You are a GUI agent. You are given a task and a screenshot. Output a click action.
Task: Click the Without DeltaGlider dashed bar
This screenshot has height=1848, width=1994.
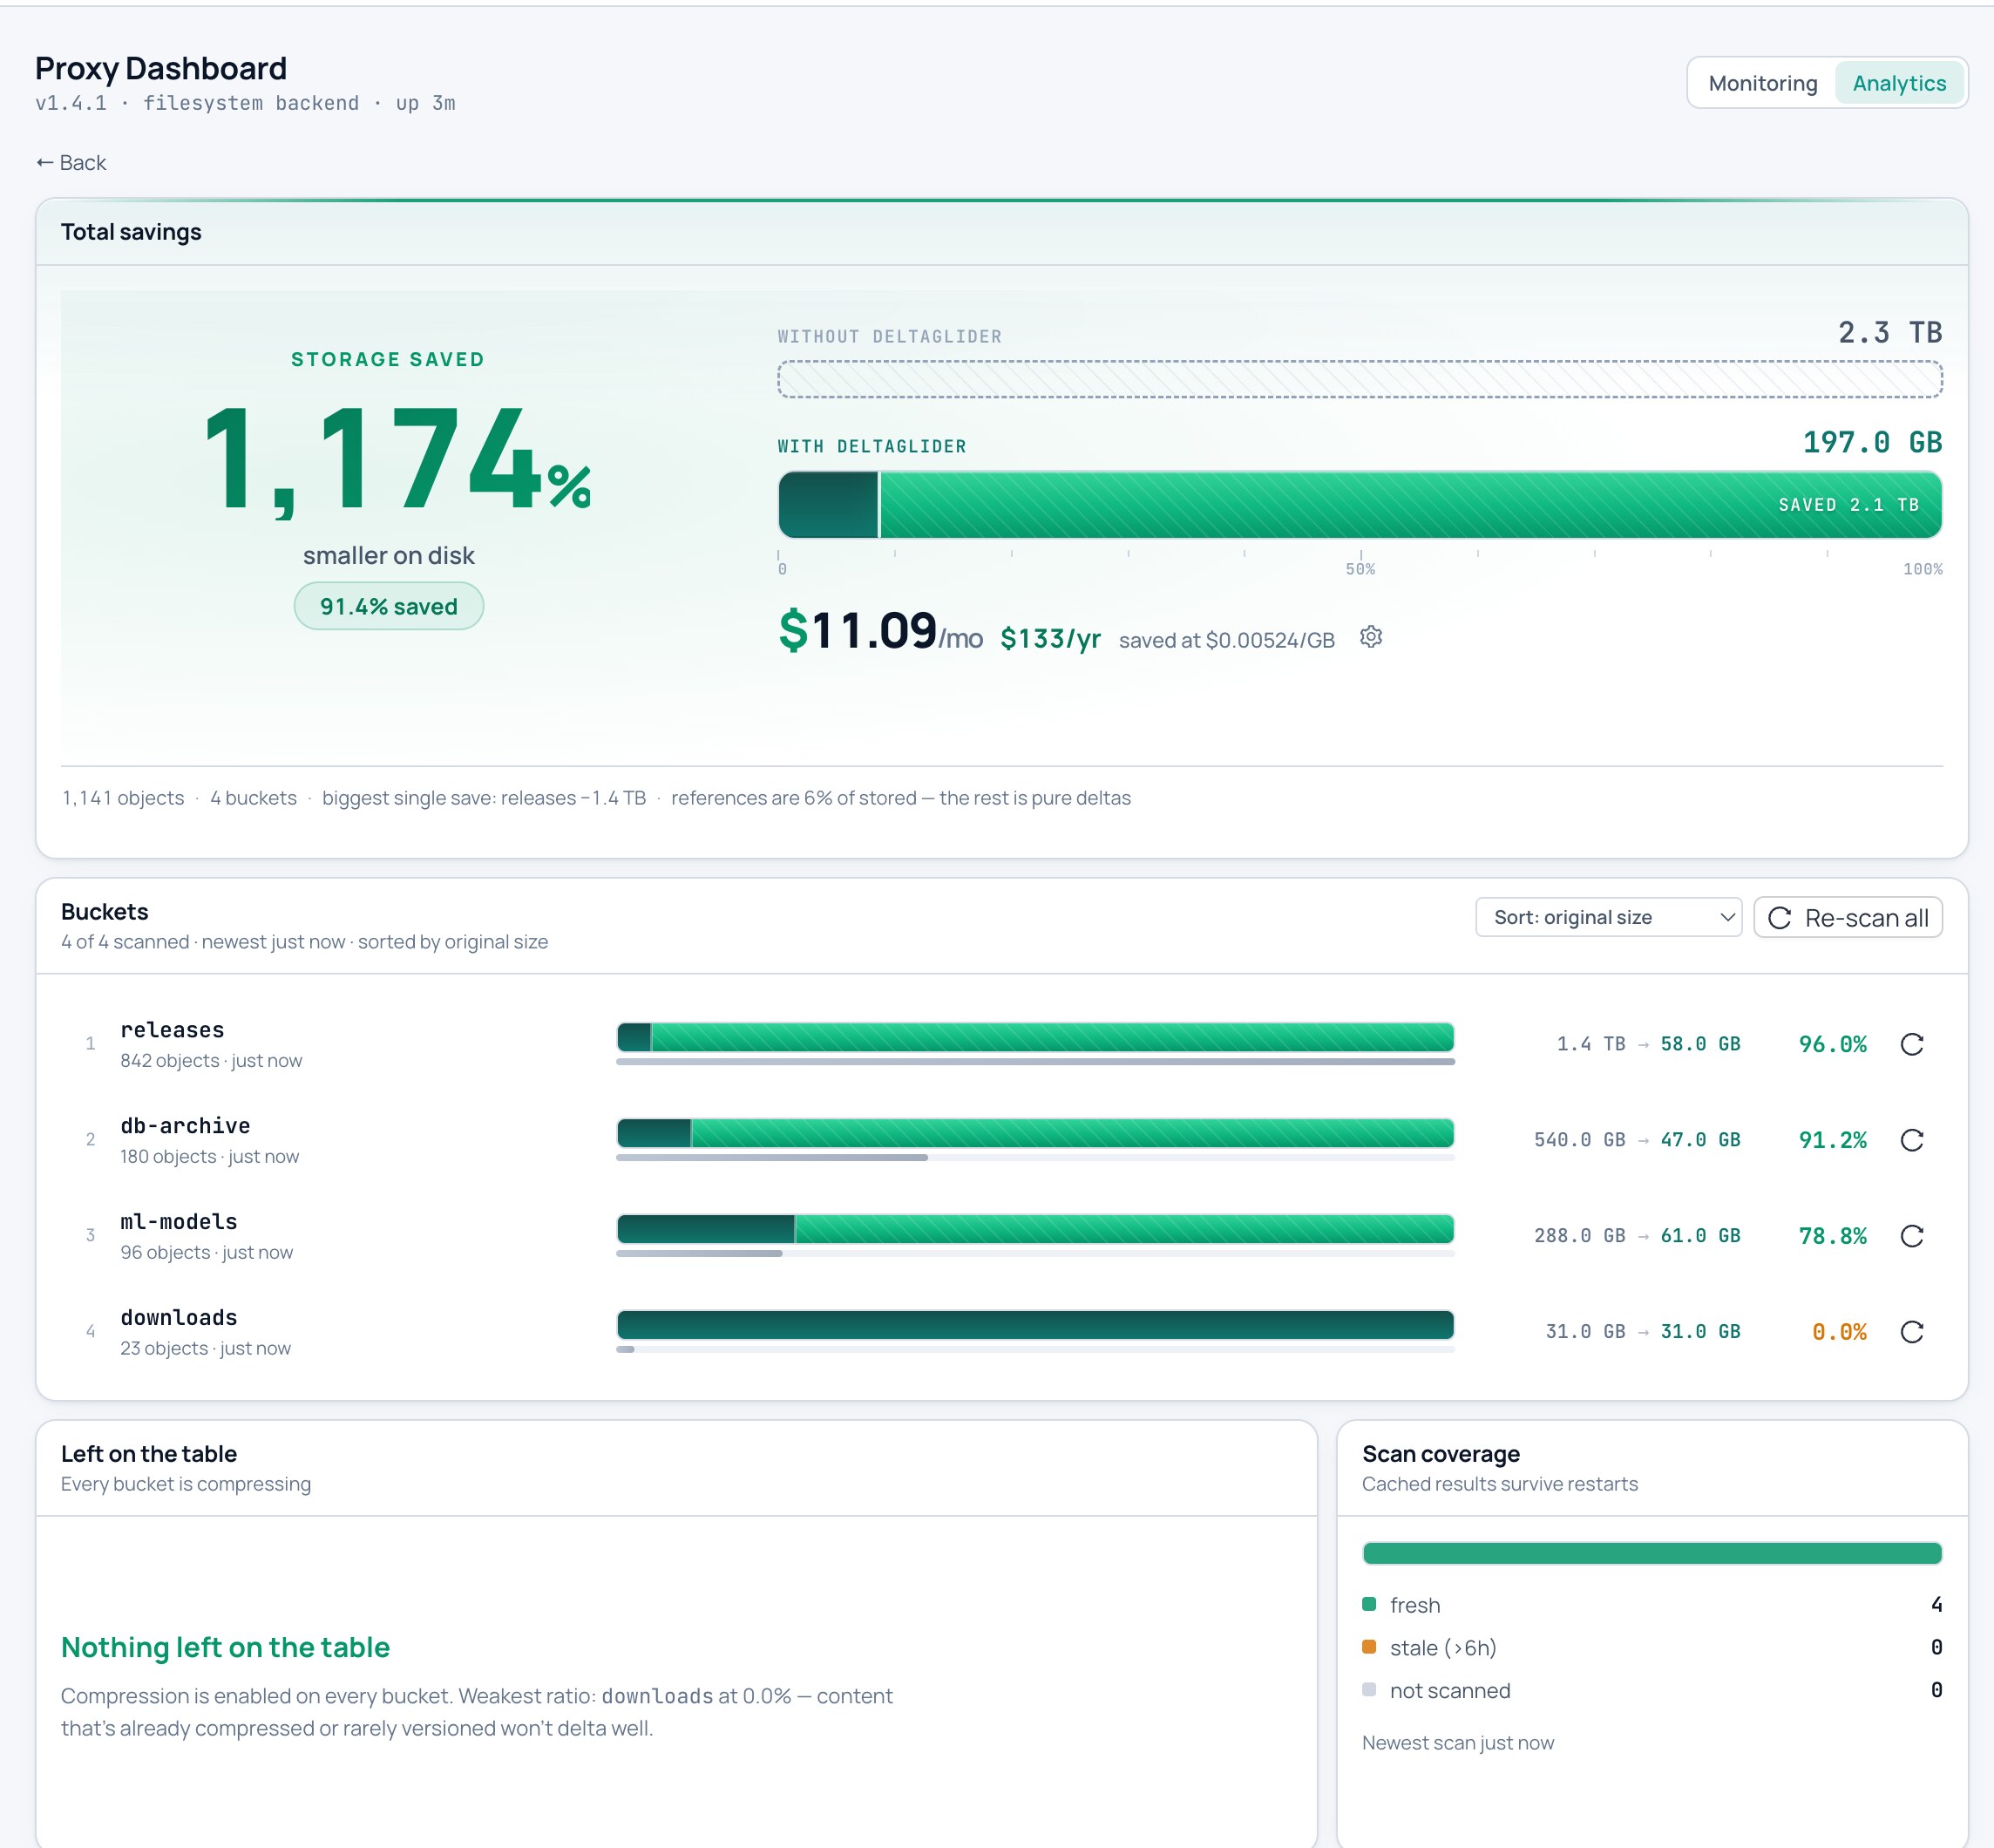tap(1360, 379)
